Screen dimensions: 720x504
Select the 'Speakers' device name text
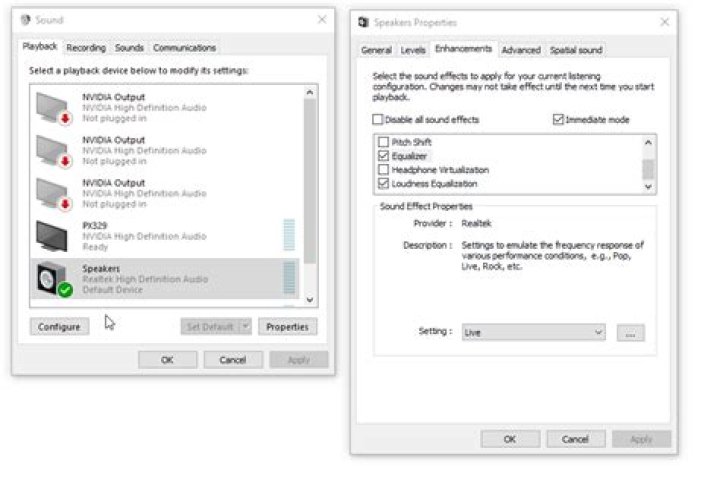click(101, 269)
